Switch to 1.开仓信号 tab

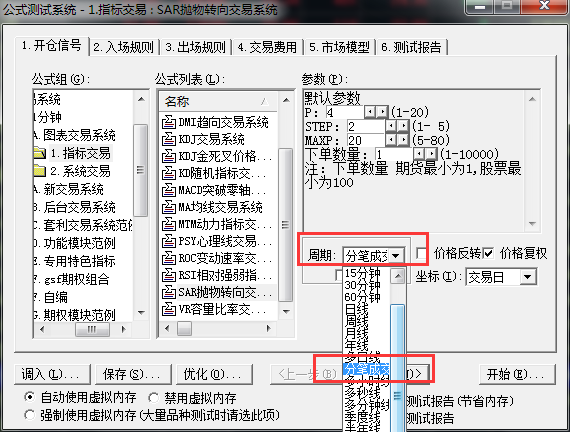(x=51, y=46)
